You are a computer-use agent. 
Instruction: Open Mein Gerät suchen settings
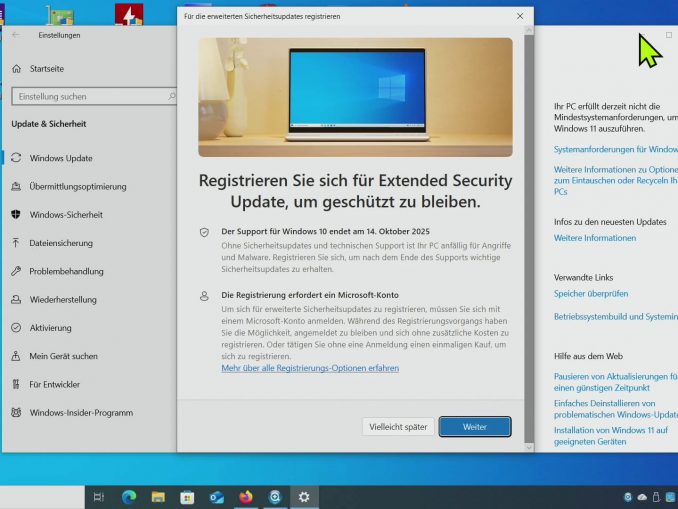tap(63, 356)
